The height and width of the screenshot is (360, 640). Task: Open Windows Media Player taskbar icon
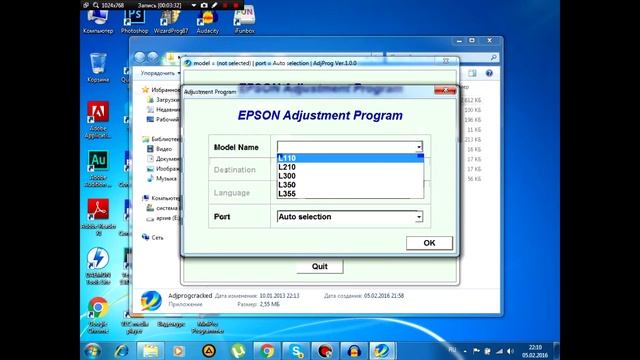(179, 351)
